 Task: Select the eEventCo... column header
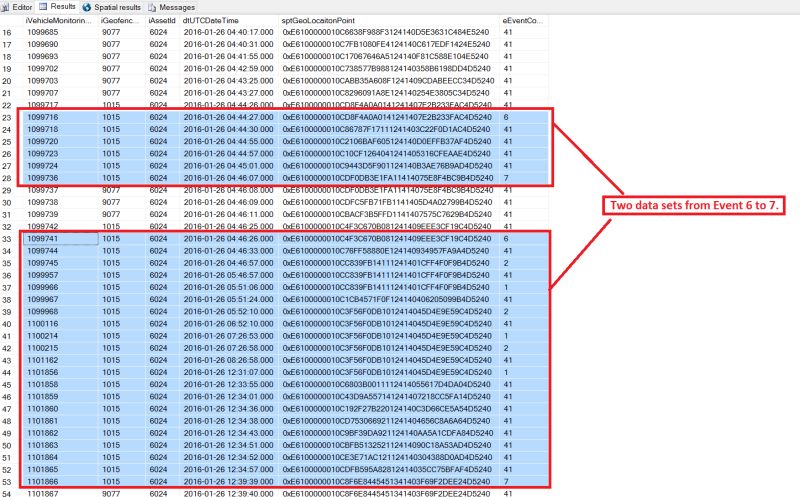[524, 20]
